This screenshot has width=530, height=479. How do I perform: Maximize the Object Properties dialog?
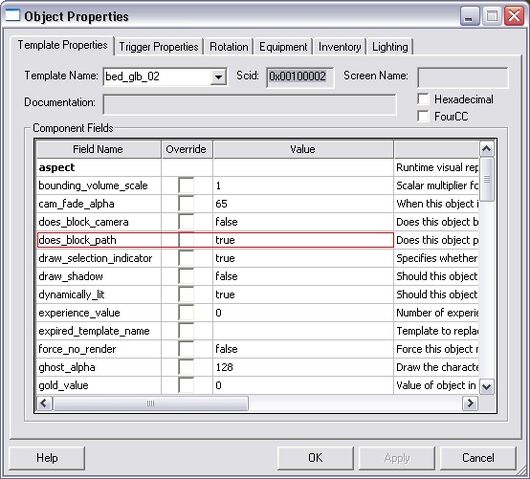click(x=492, y=16)
